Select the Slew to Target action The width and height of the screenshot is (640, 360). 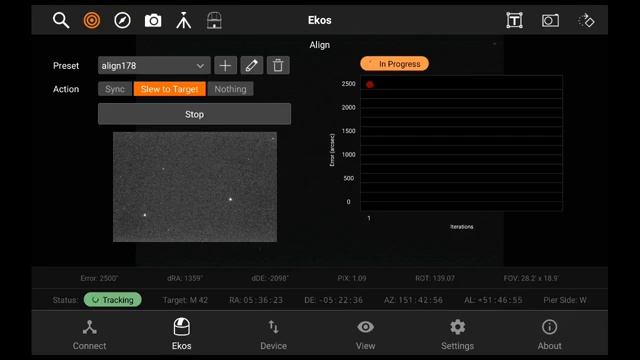coord(169,89)
